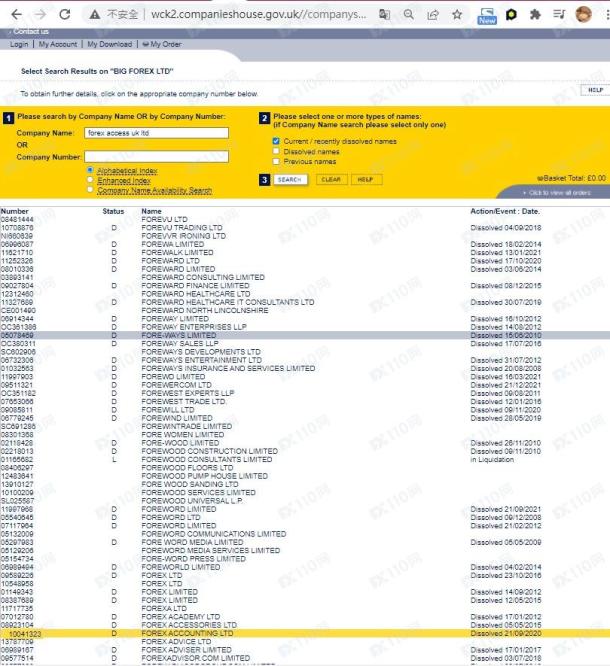Open number for FOREWOOD CONSULTANTS LIMITED
Screen dimensions: 610x666
[17, 460]
